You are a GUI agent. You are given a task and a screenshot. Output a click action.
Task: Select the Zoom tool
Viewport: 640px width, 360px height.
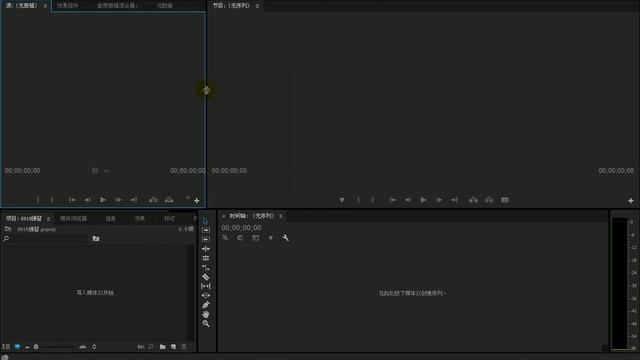[x=206, y=324]
